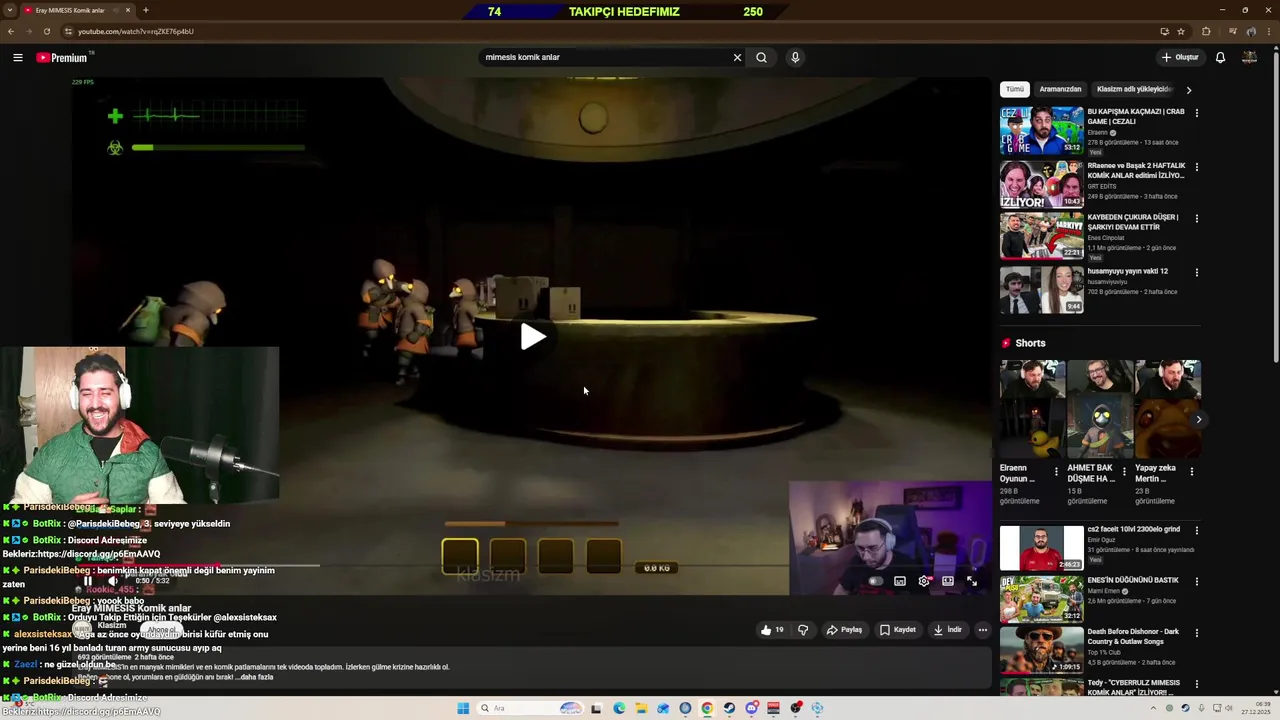Screen dimensions: 1280x720
Task: Open Discord from the taskbar
Action: (751, 708)
